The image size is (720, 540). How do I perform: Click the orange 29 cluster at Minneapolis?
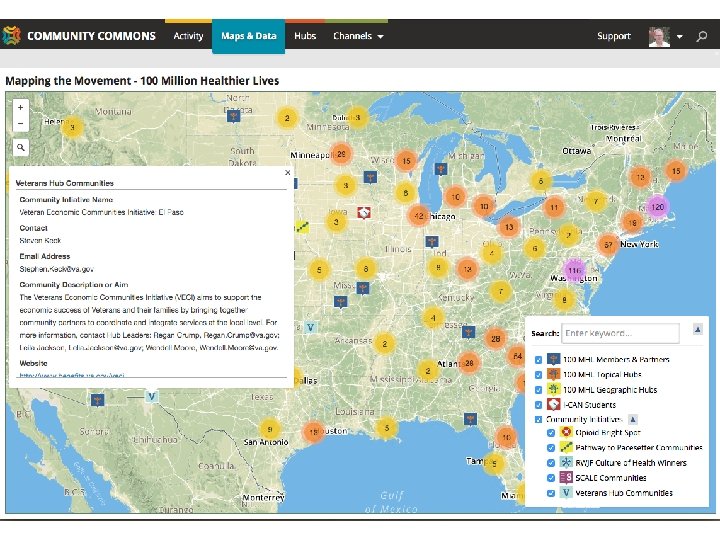tap(341, 154)
